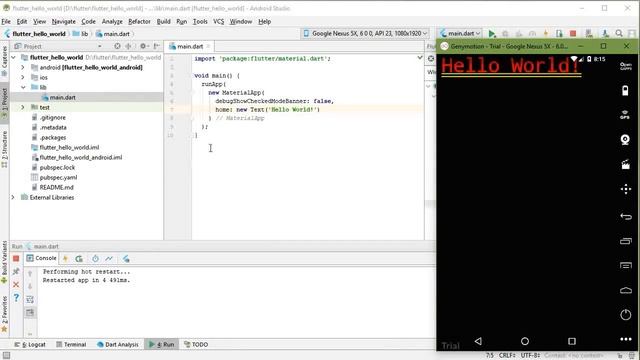
Task: Toggle scroll-to-end icon in console gutter
Action: pos(30,313)
